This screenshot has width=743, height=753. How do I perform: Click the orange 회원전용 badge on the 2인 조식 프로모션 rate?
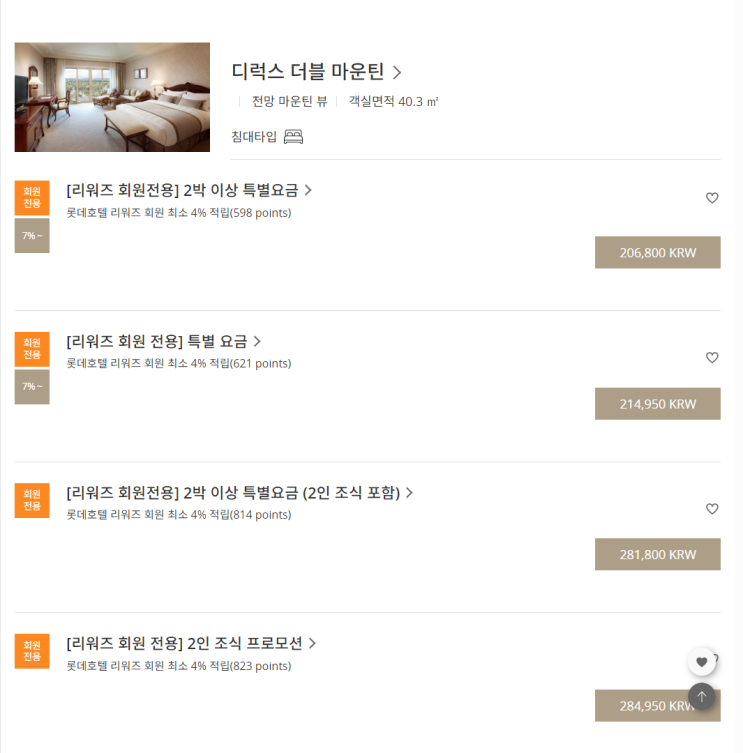(x=32, y=651)
